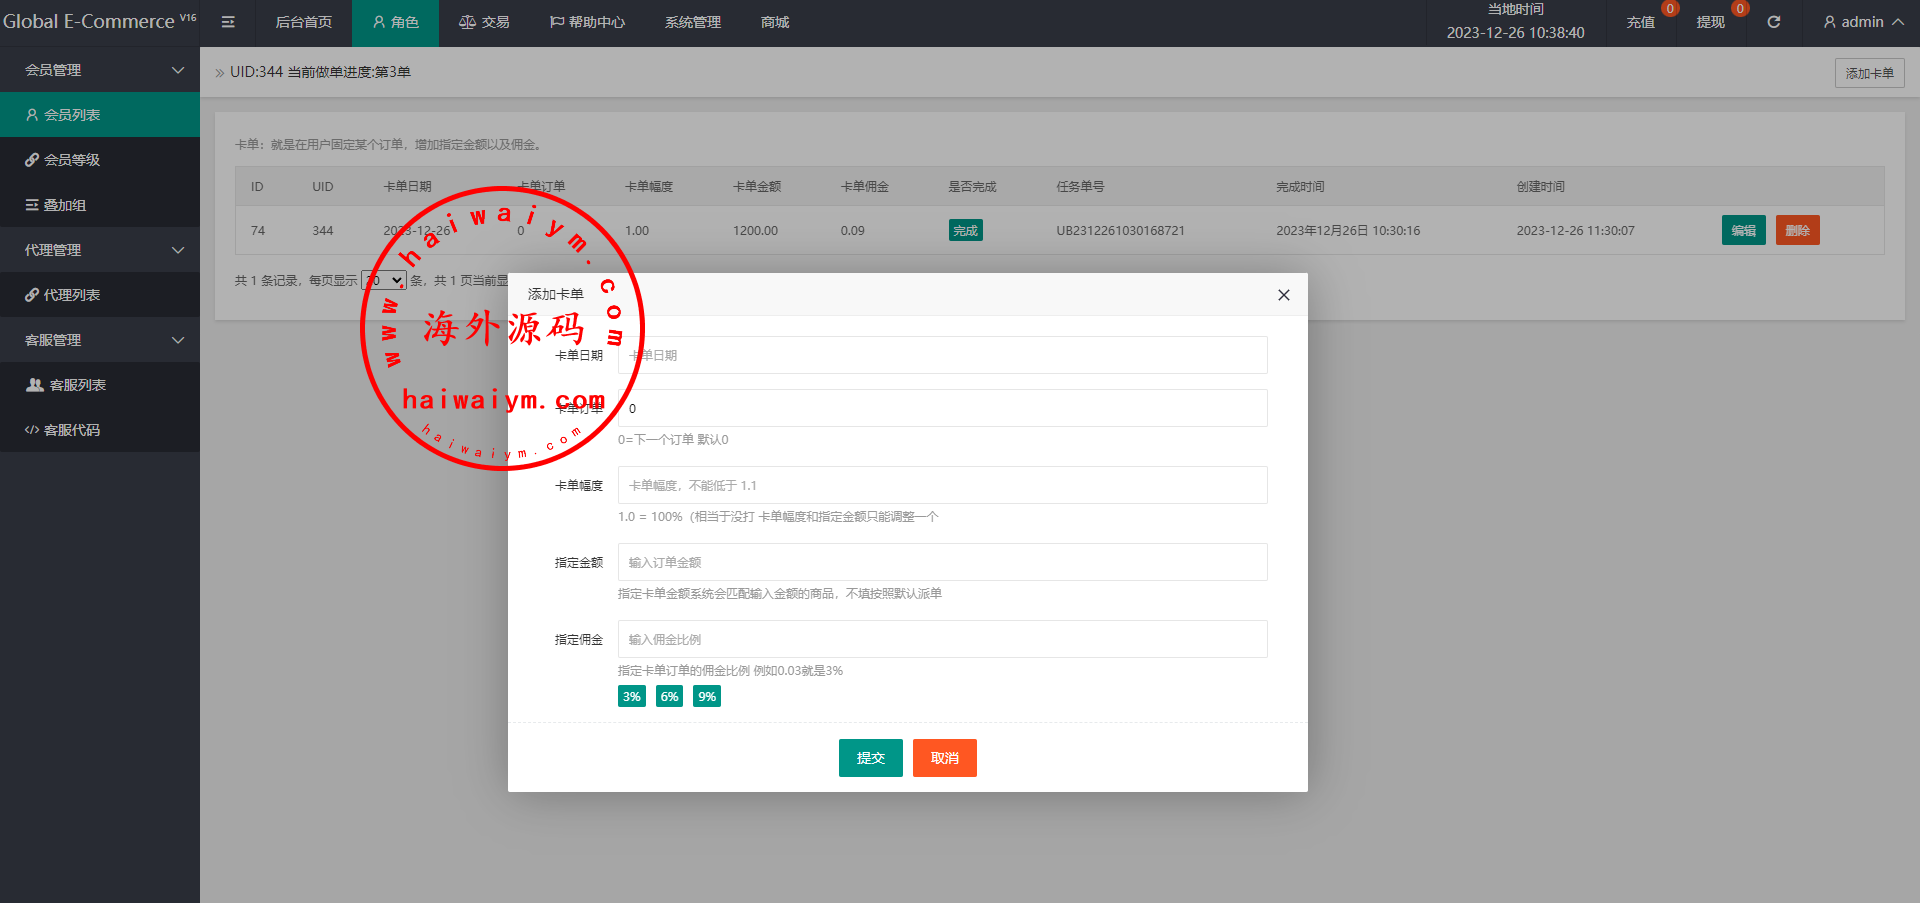The image size is (1920, 903).
Task: Focus the 指定金额 order amount field
Action: tap(942, 562)
